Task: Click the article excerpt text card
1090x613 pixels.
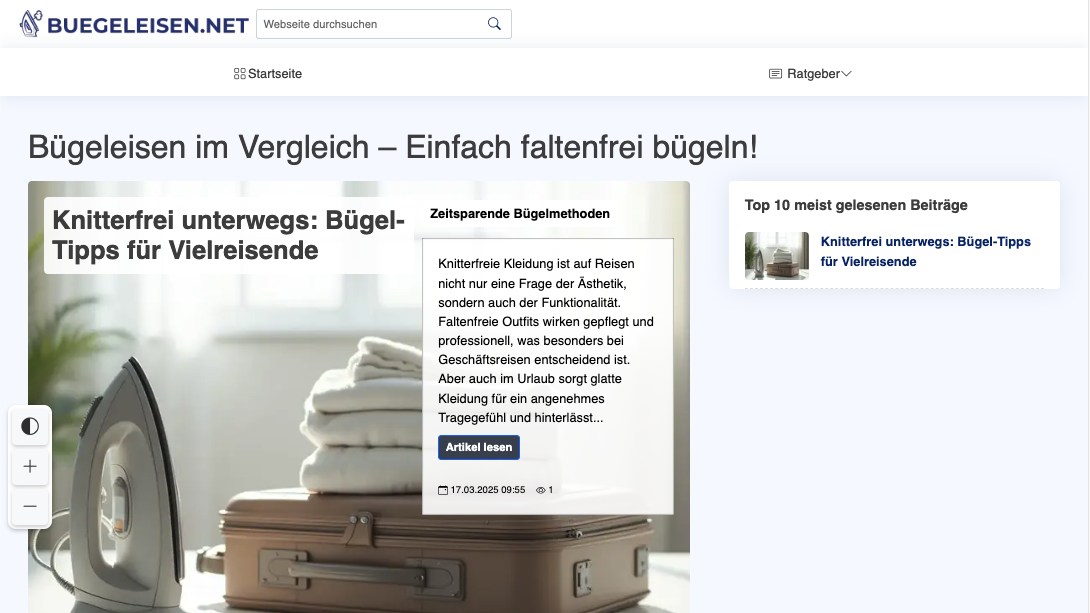Action: click(x=547, y=340)
